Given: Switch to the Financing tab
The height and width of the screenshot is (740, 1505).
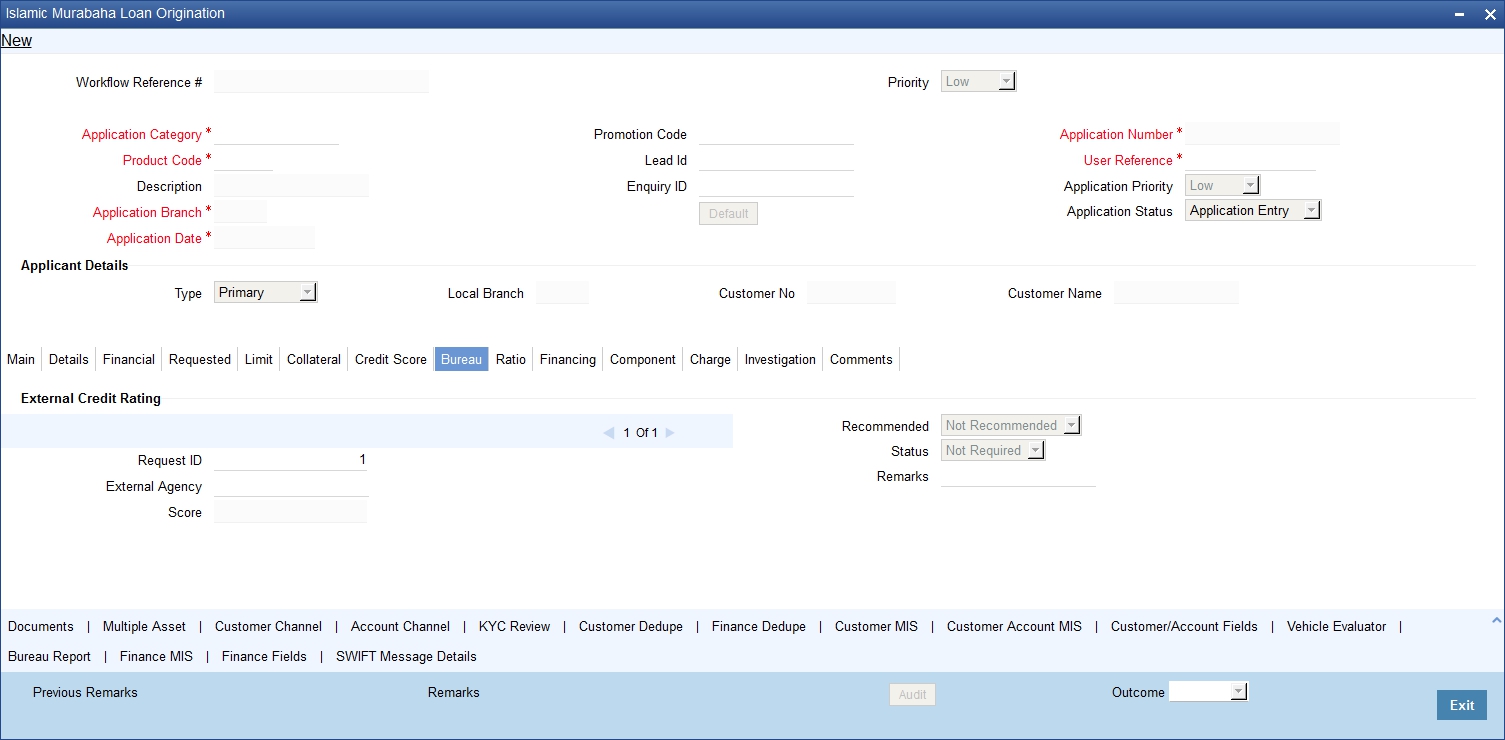Looking at the screenshot, I should click(x=568, y=359).
